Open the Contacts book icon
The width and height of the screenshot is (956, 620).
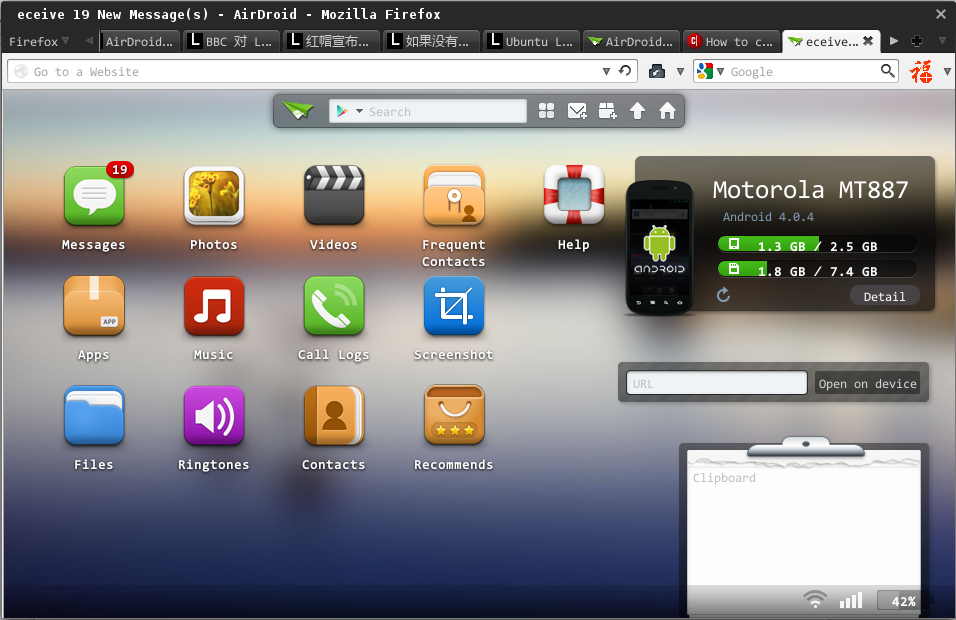334,415
